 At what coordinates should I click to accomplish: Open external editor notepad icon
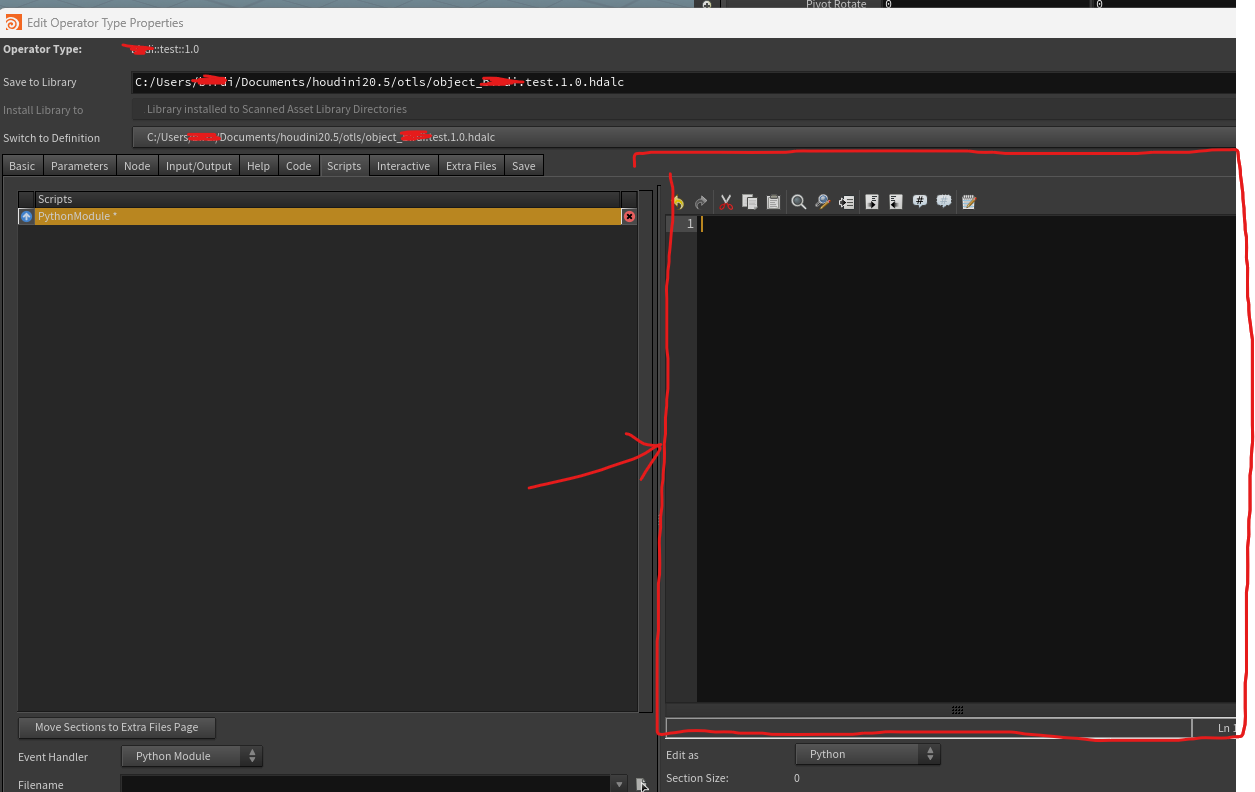point(968,202)
